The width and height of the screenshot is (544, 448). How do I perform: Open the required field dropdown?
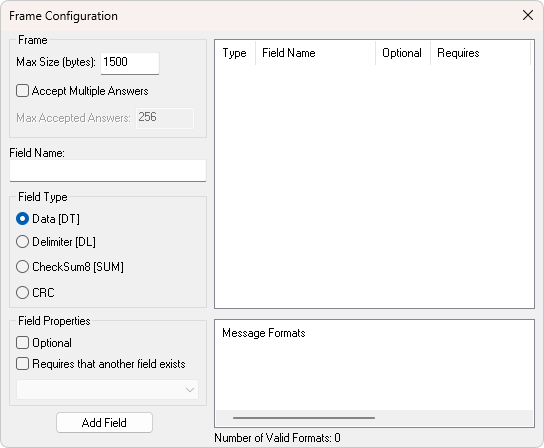(108, 390)
